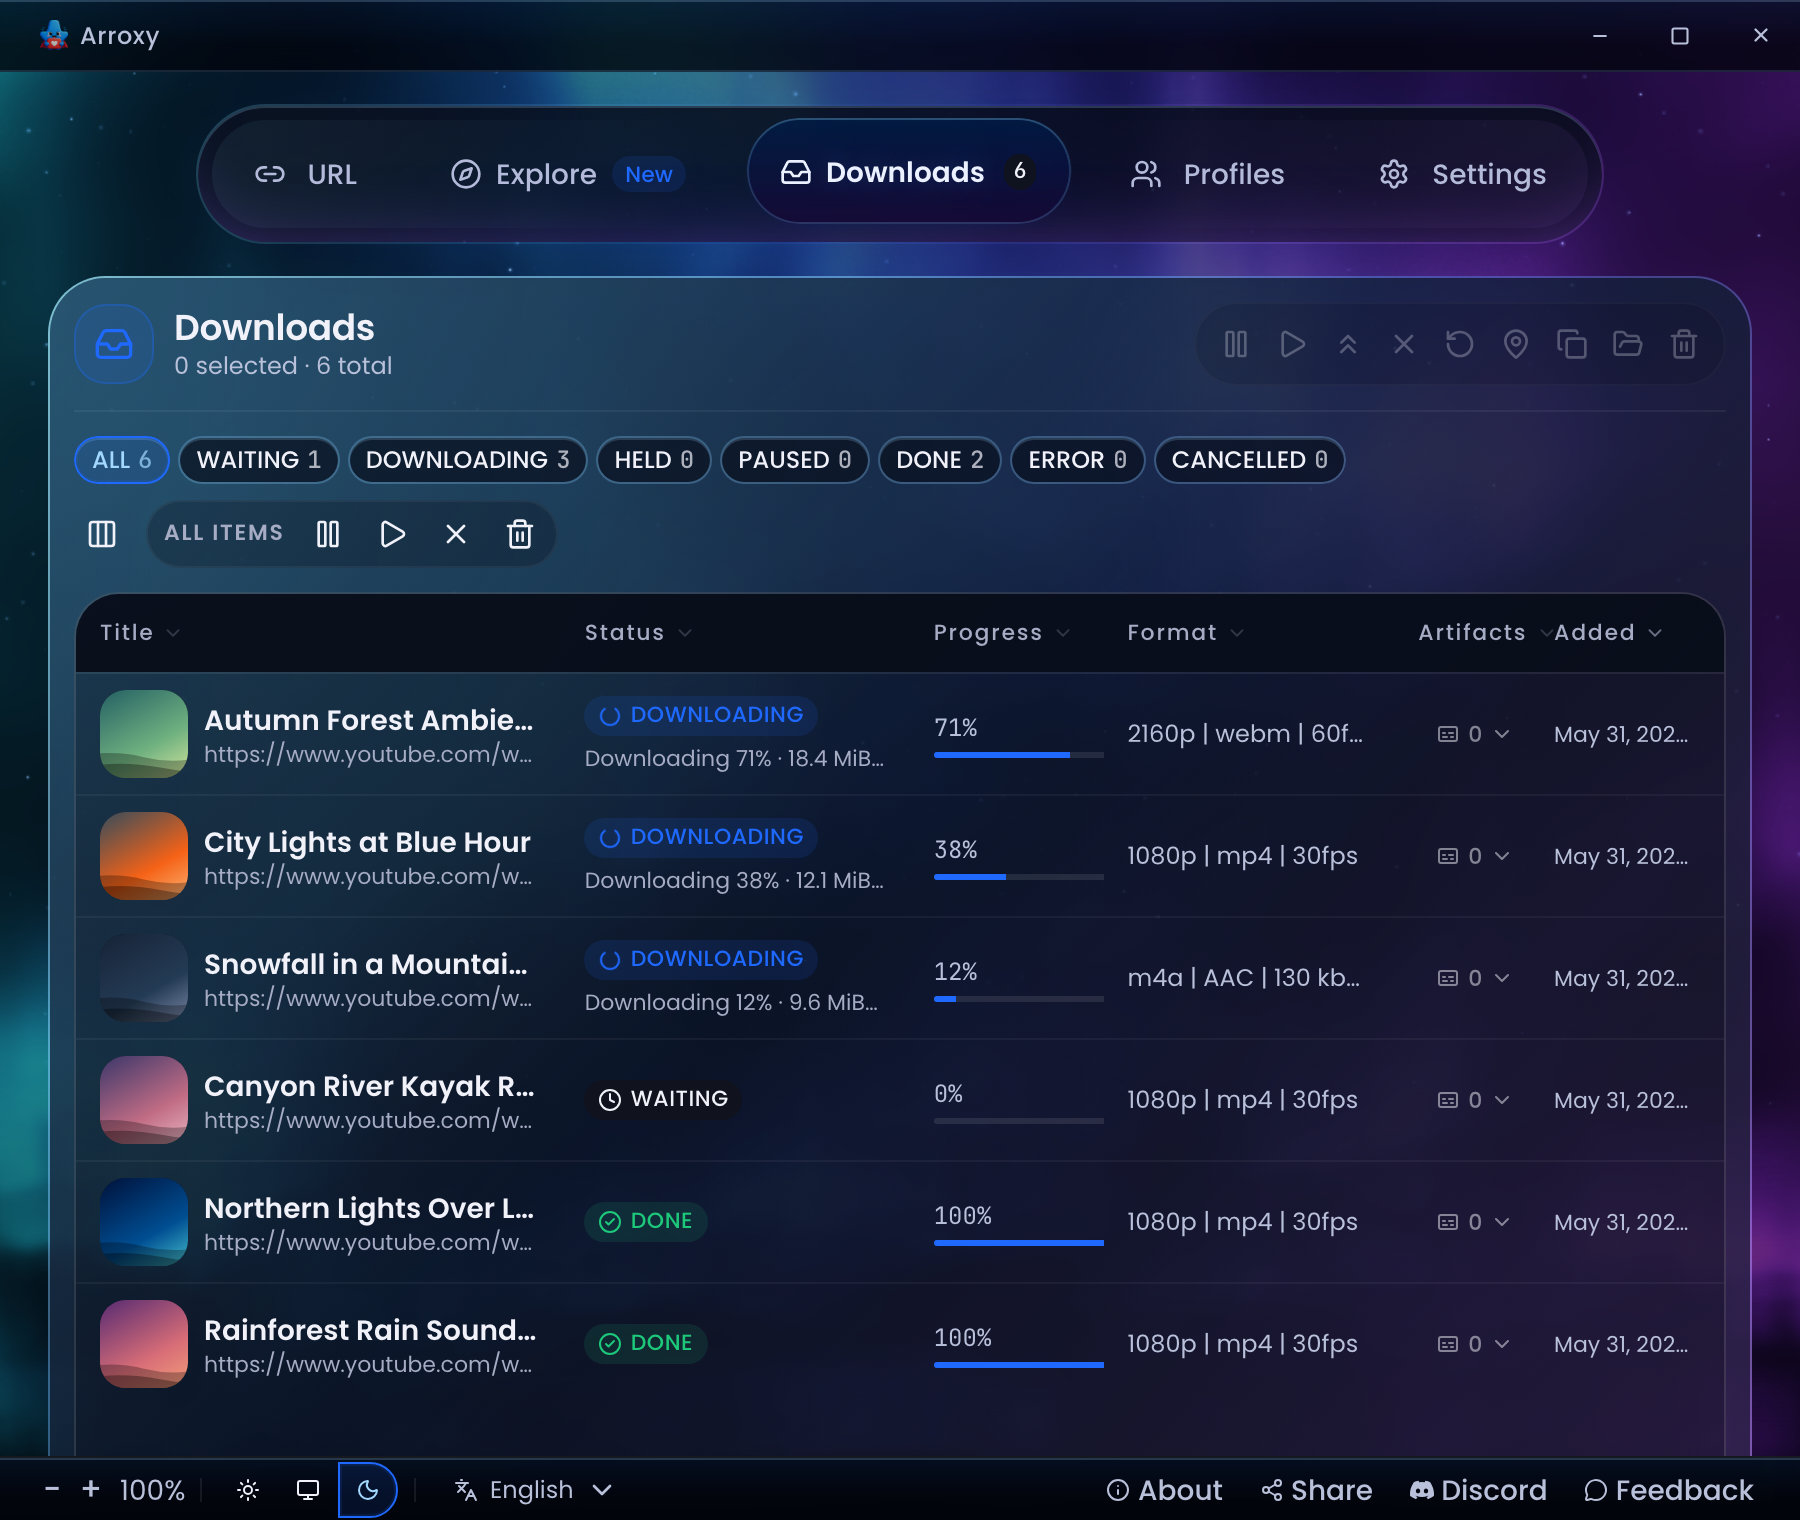This screenshot has height=1520, width=1800.
Task: Select the Northern Lights thumbnail
Action: tap(144, 1222)
